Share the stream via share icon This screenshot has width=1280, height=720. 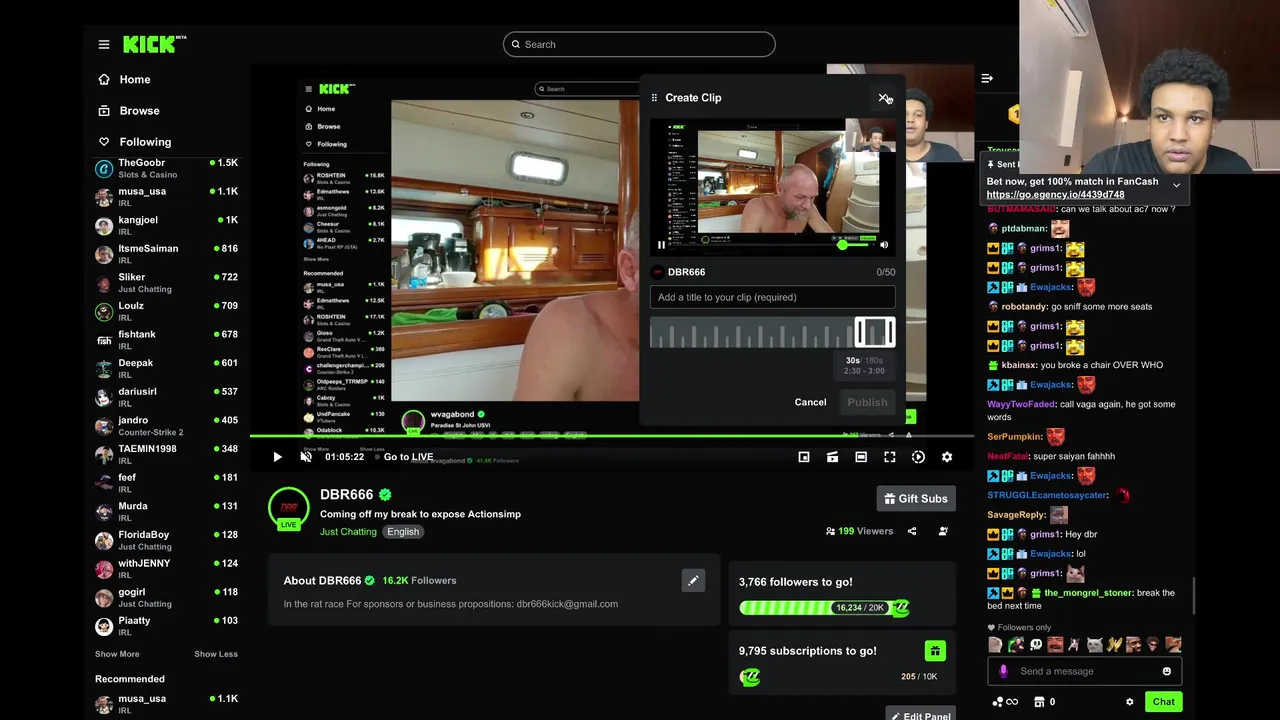click(912, 531)
